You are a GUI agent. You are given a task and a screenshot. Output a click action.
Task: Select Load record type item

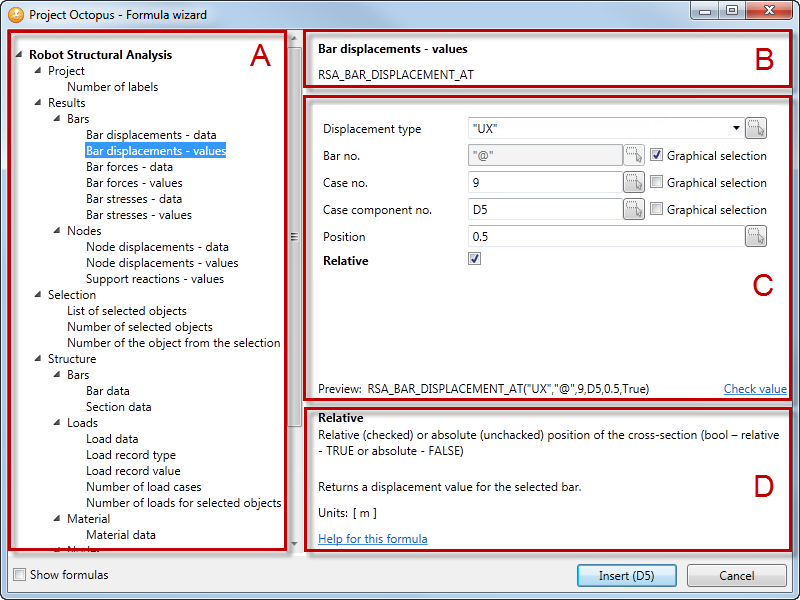pos(131,455)
